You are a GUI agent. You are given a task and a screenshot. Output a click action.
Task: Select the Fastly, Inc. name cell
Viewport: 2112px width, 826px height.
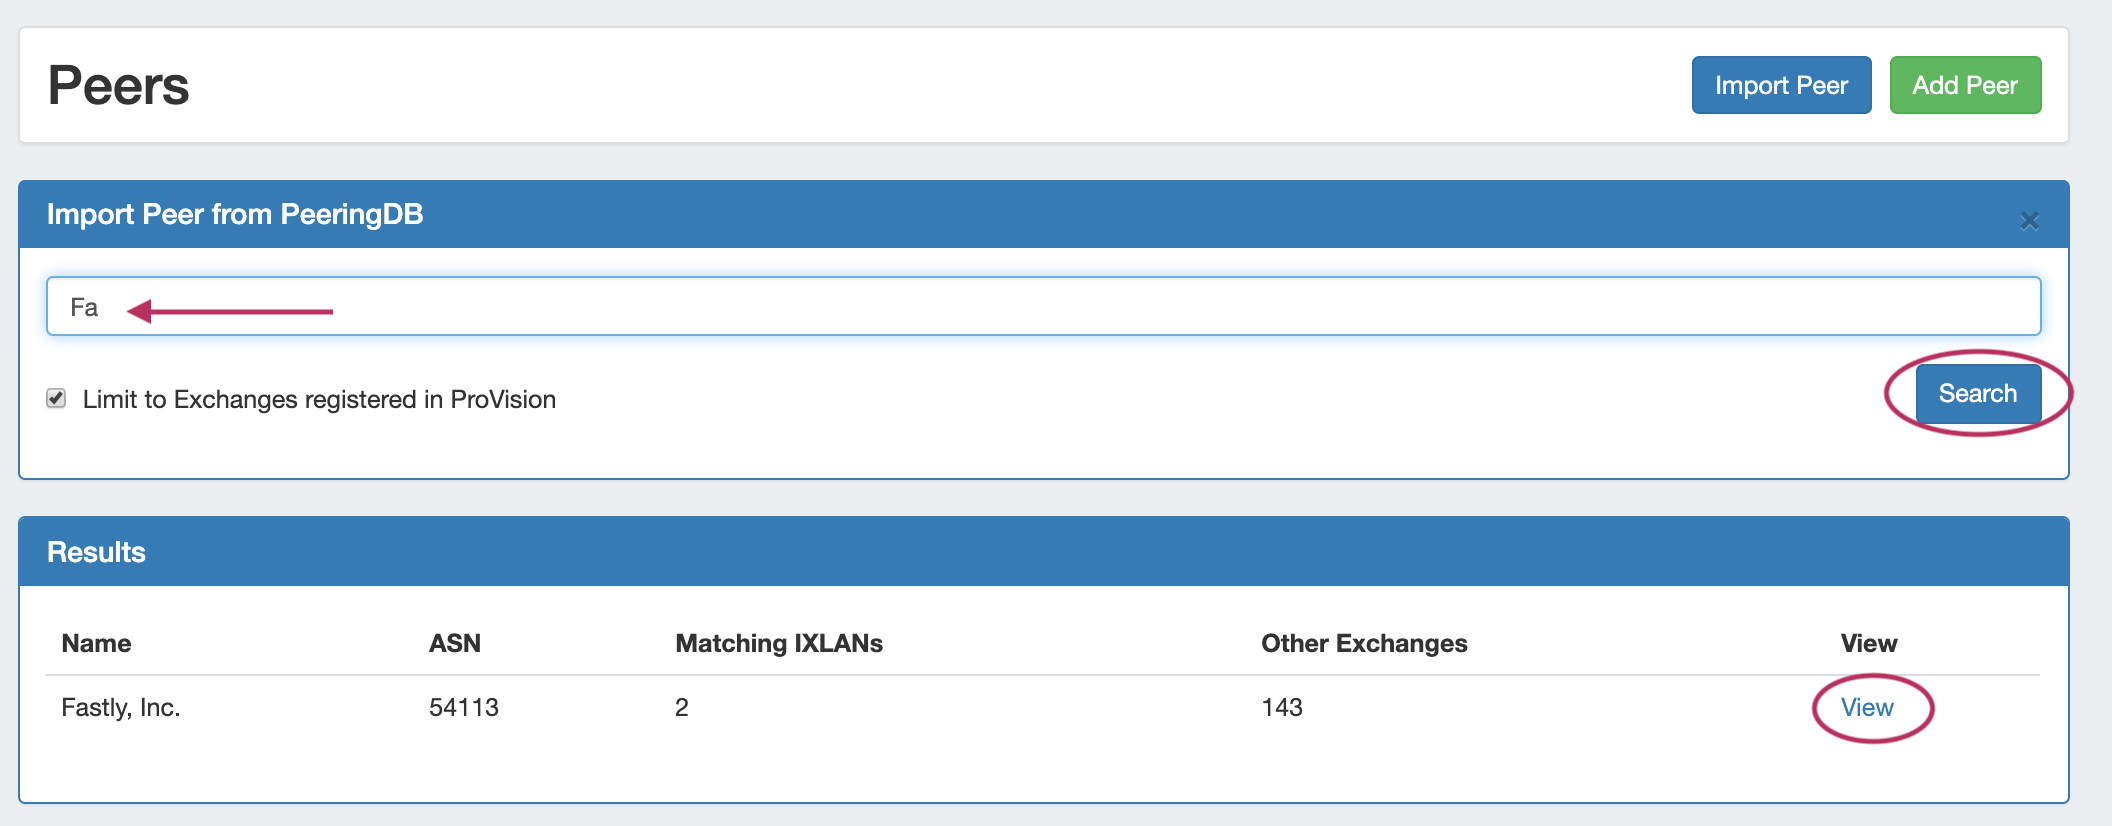point(121,708)
